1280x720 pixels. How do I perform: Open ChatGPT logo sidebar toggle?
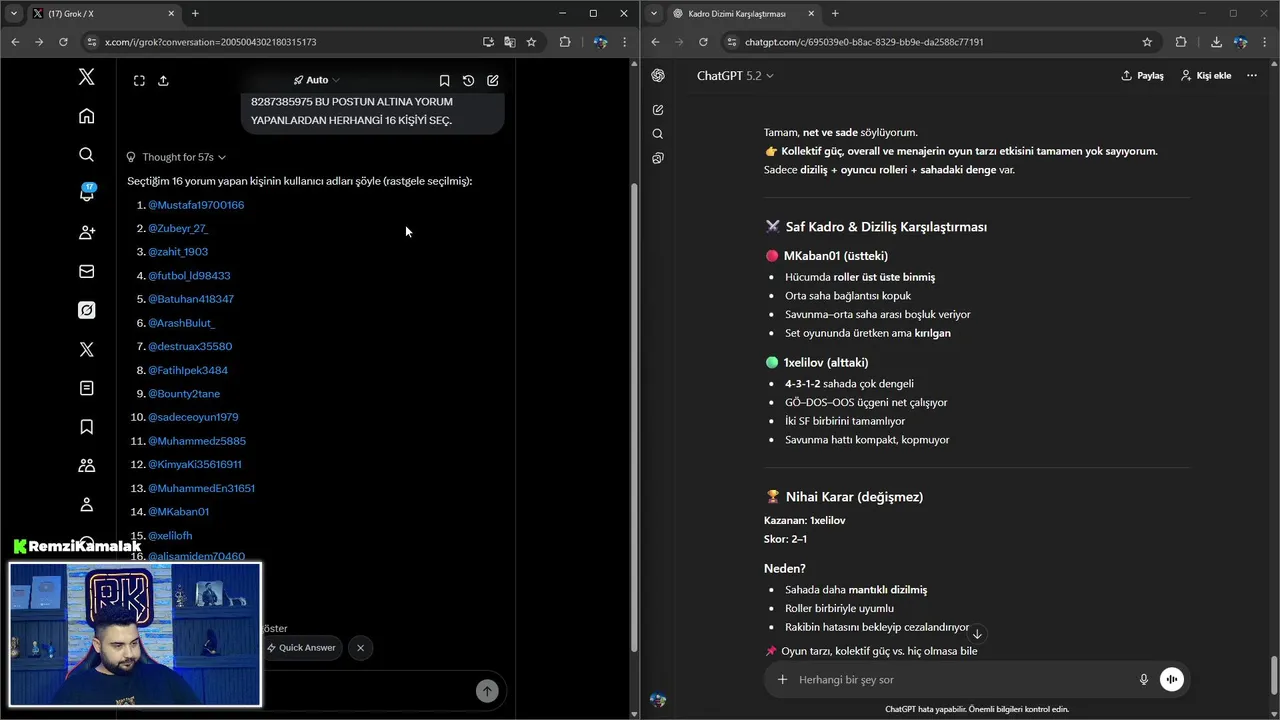[x=658, y=76]
